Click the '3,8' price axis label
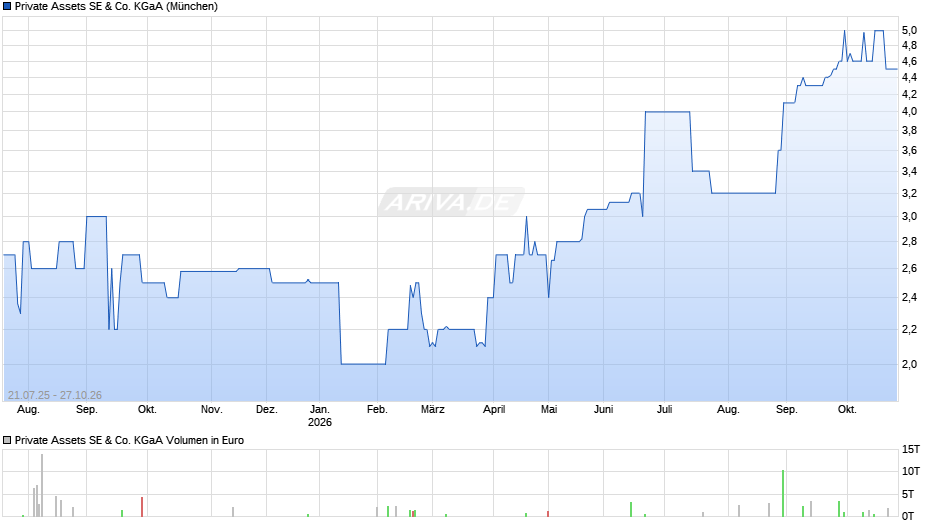Image resolution: width=940 pixels, height=526 pixels. click(x=909, y=131)
